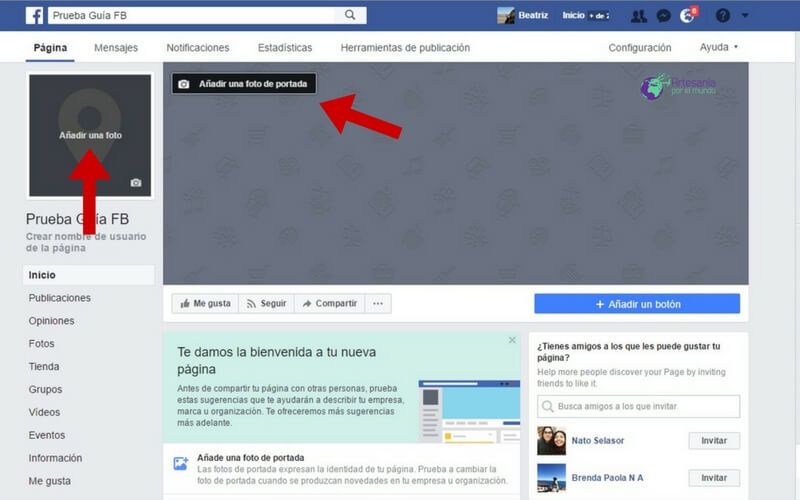This screenshot has width=800, height=500.
Task: Click the Prueba Guía FB page title
Action: (77, 219)
